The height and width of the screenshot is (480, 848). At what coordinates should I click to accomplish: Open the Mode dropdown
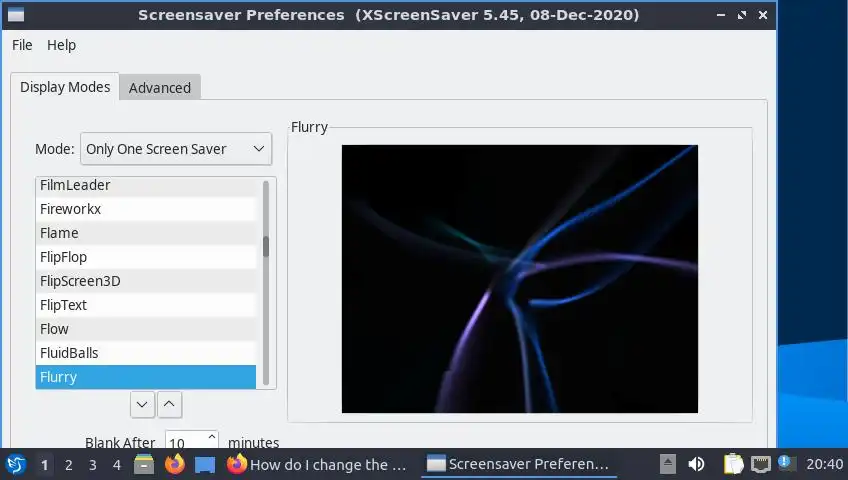click(176, 149)
